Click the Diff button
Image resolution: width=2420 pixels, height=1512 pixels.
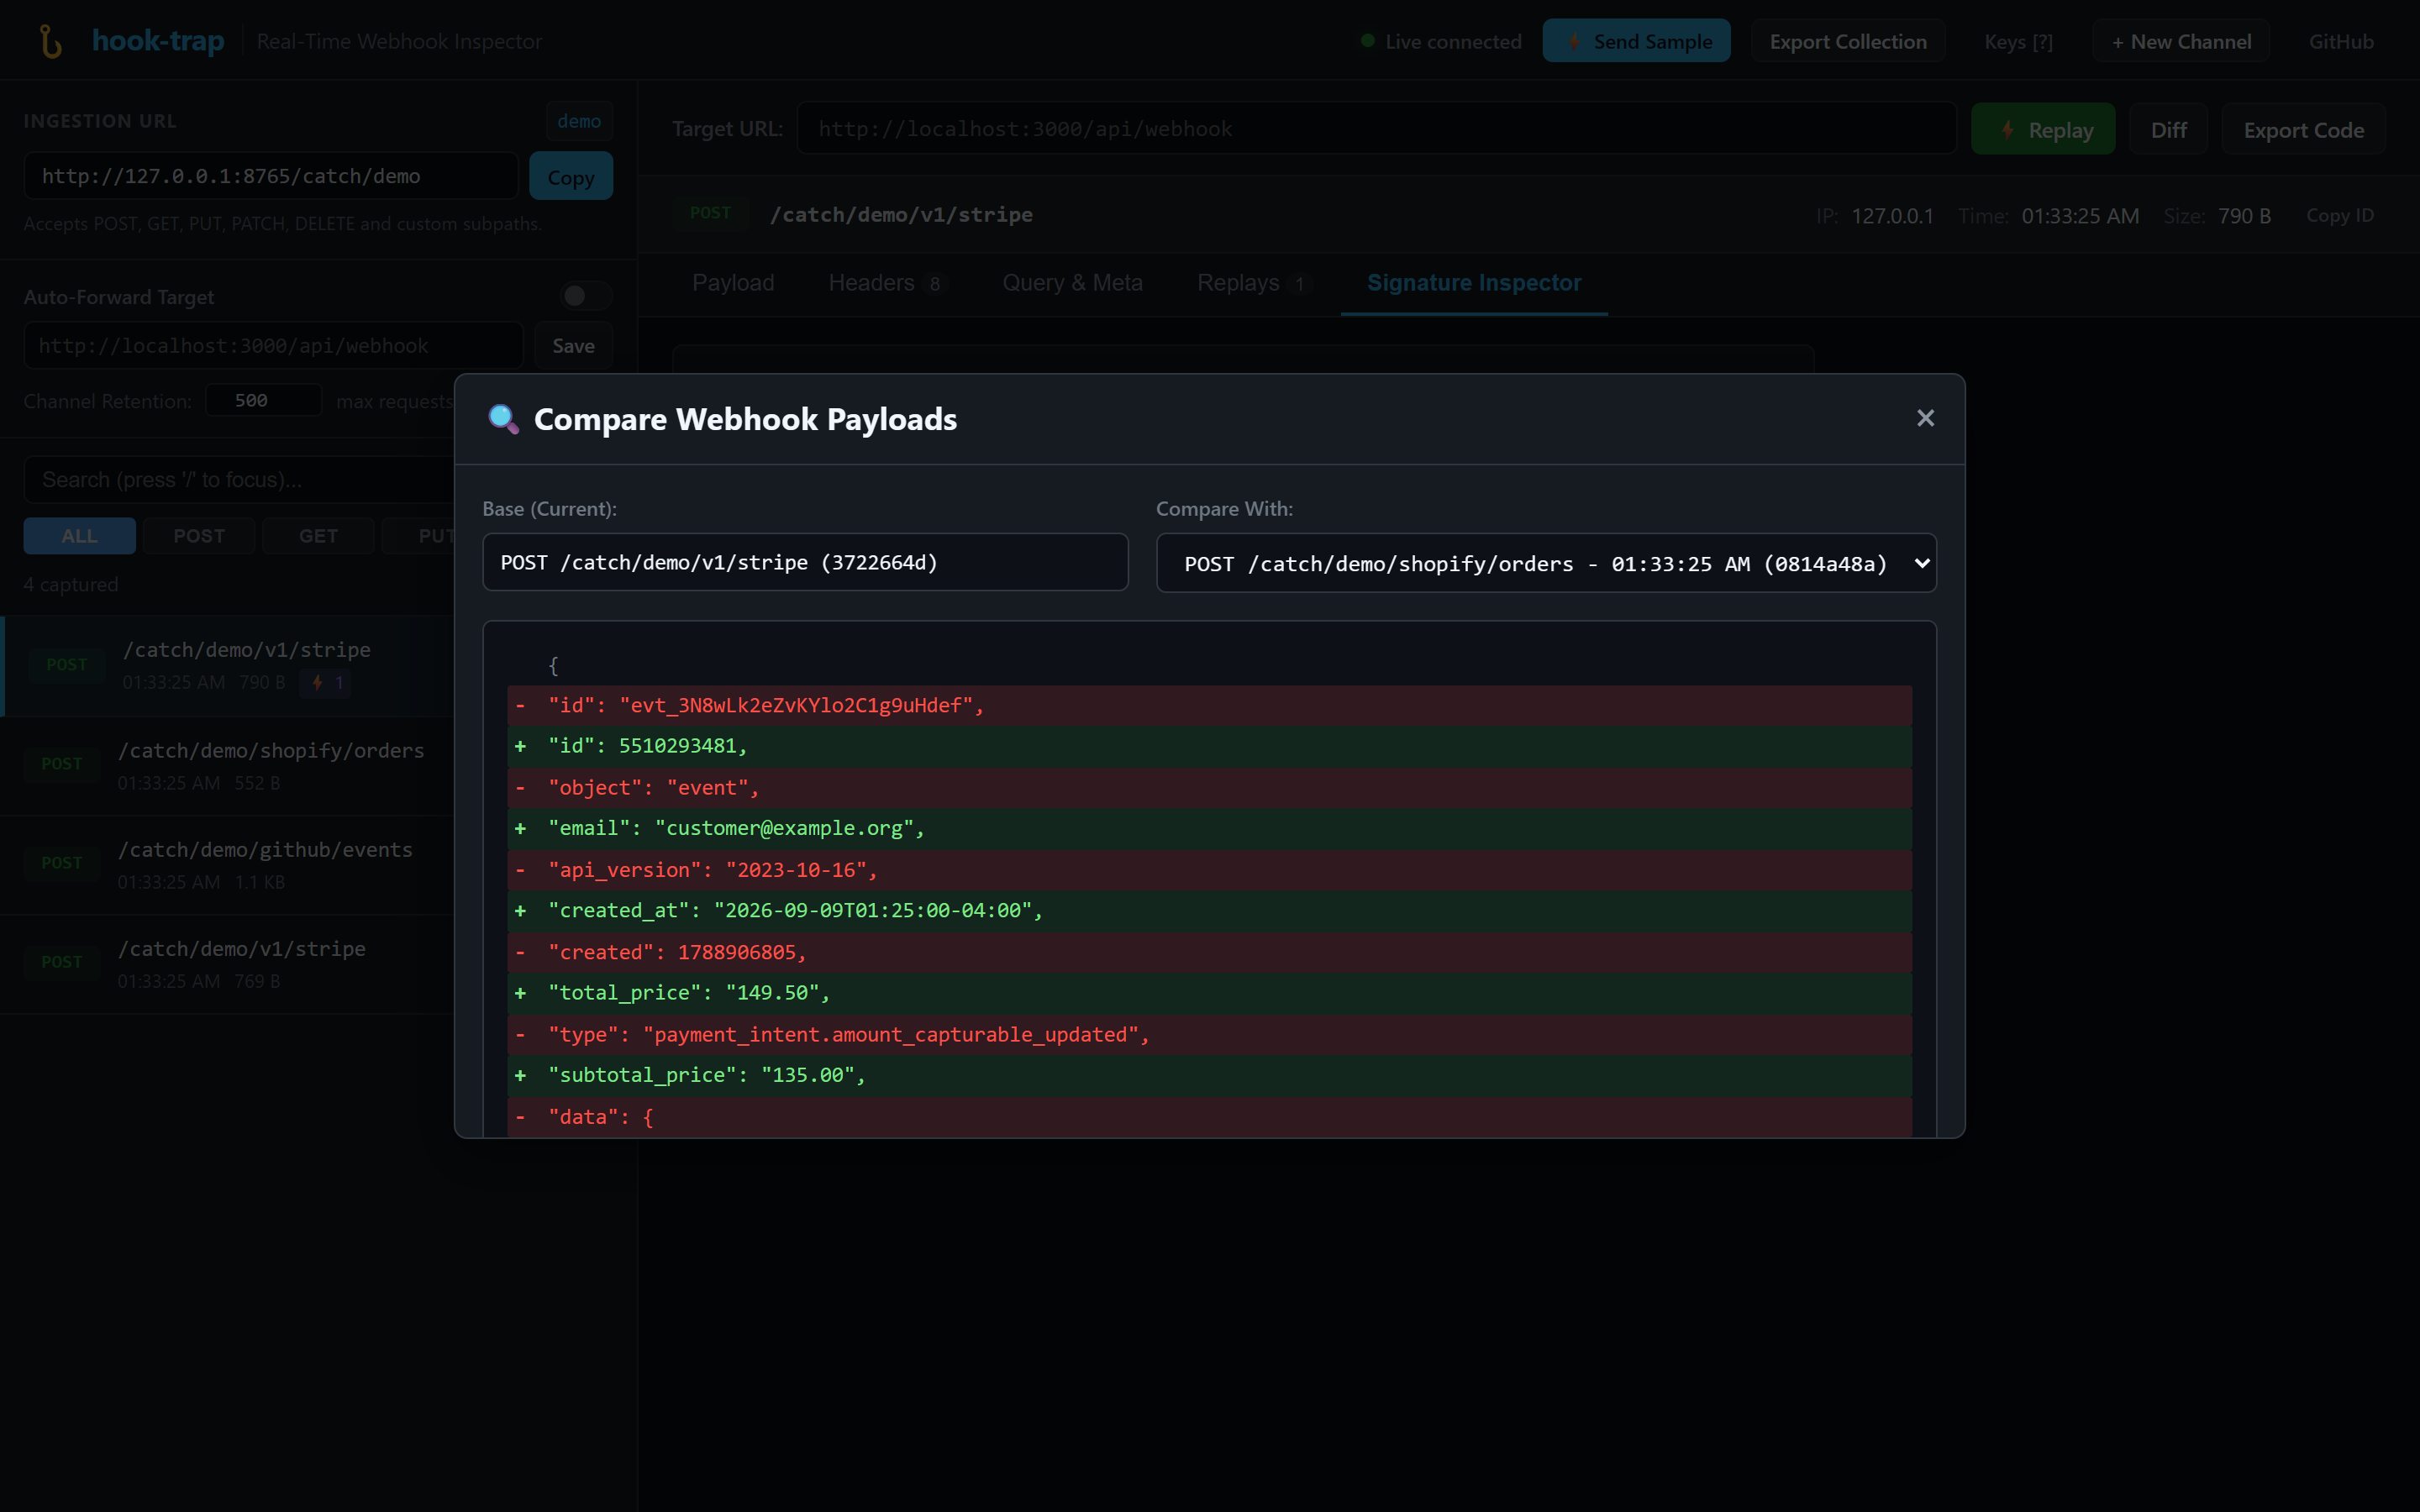tap(2168, 129)
